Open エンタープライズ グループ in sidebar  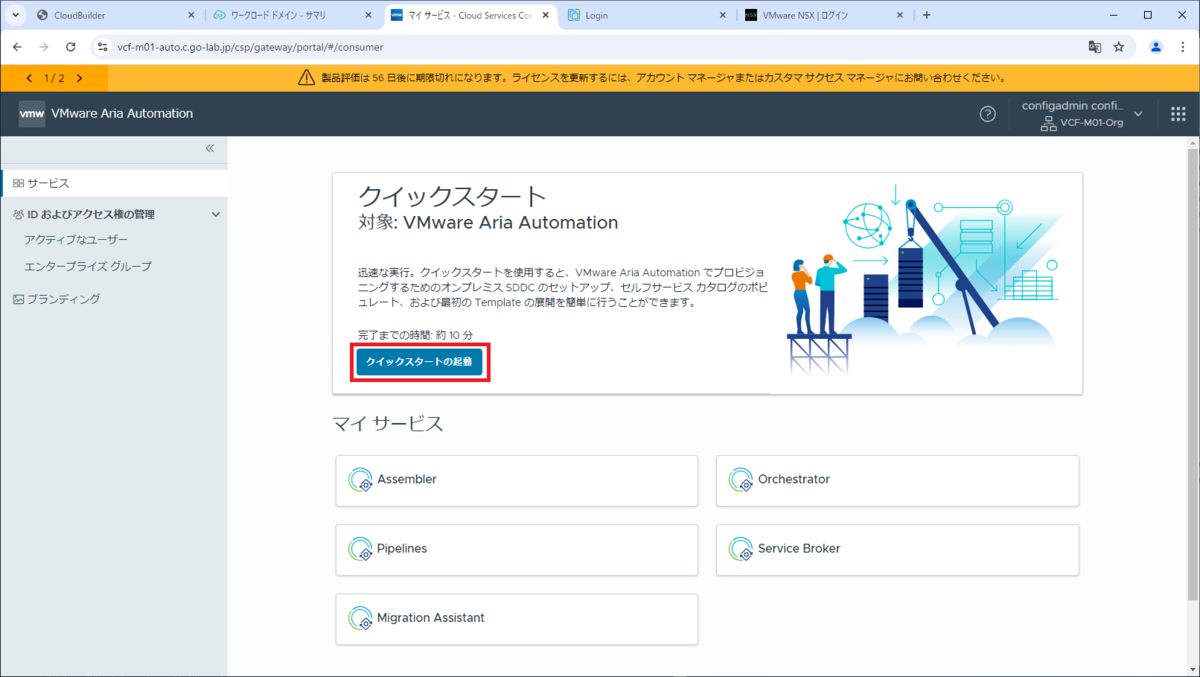pyautogui.click(x=88, y=266)
